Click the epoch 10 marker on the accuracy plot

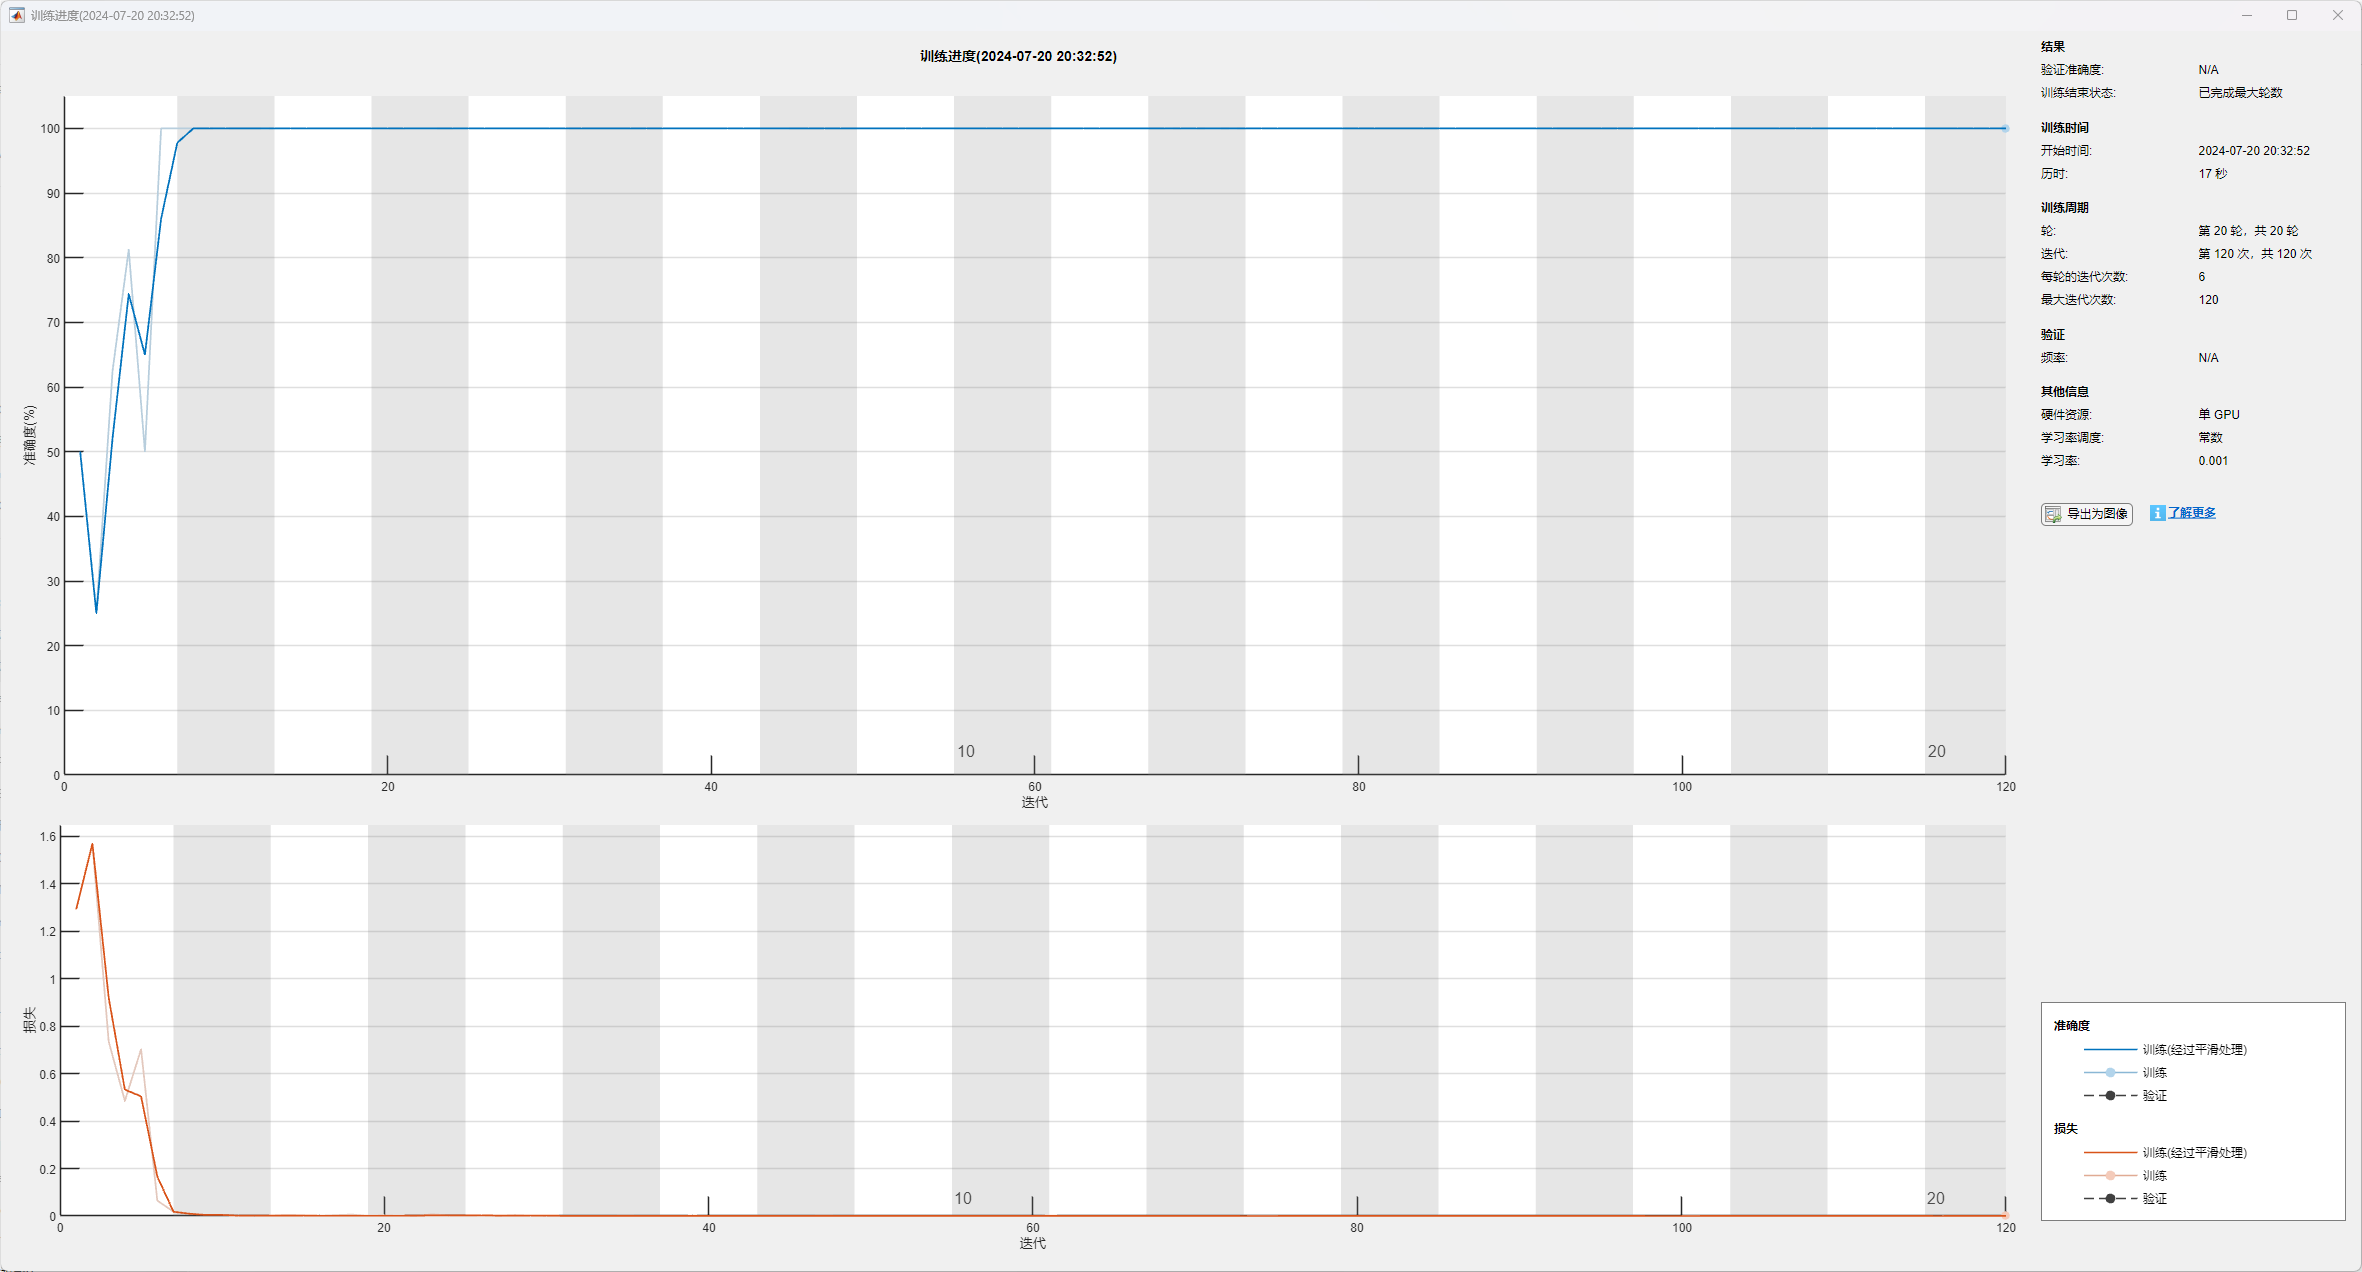(x=965, y=751)
